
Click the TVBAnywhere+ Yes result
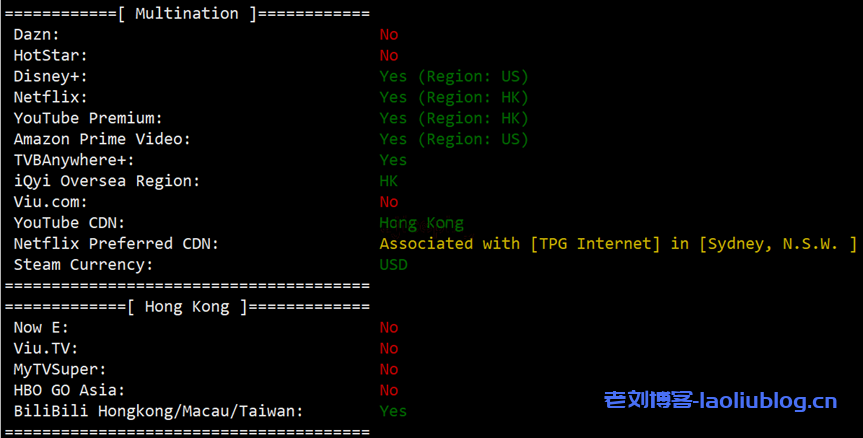point(393,161)
